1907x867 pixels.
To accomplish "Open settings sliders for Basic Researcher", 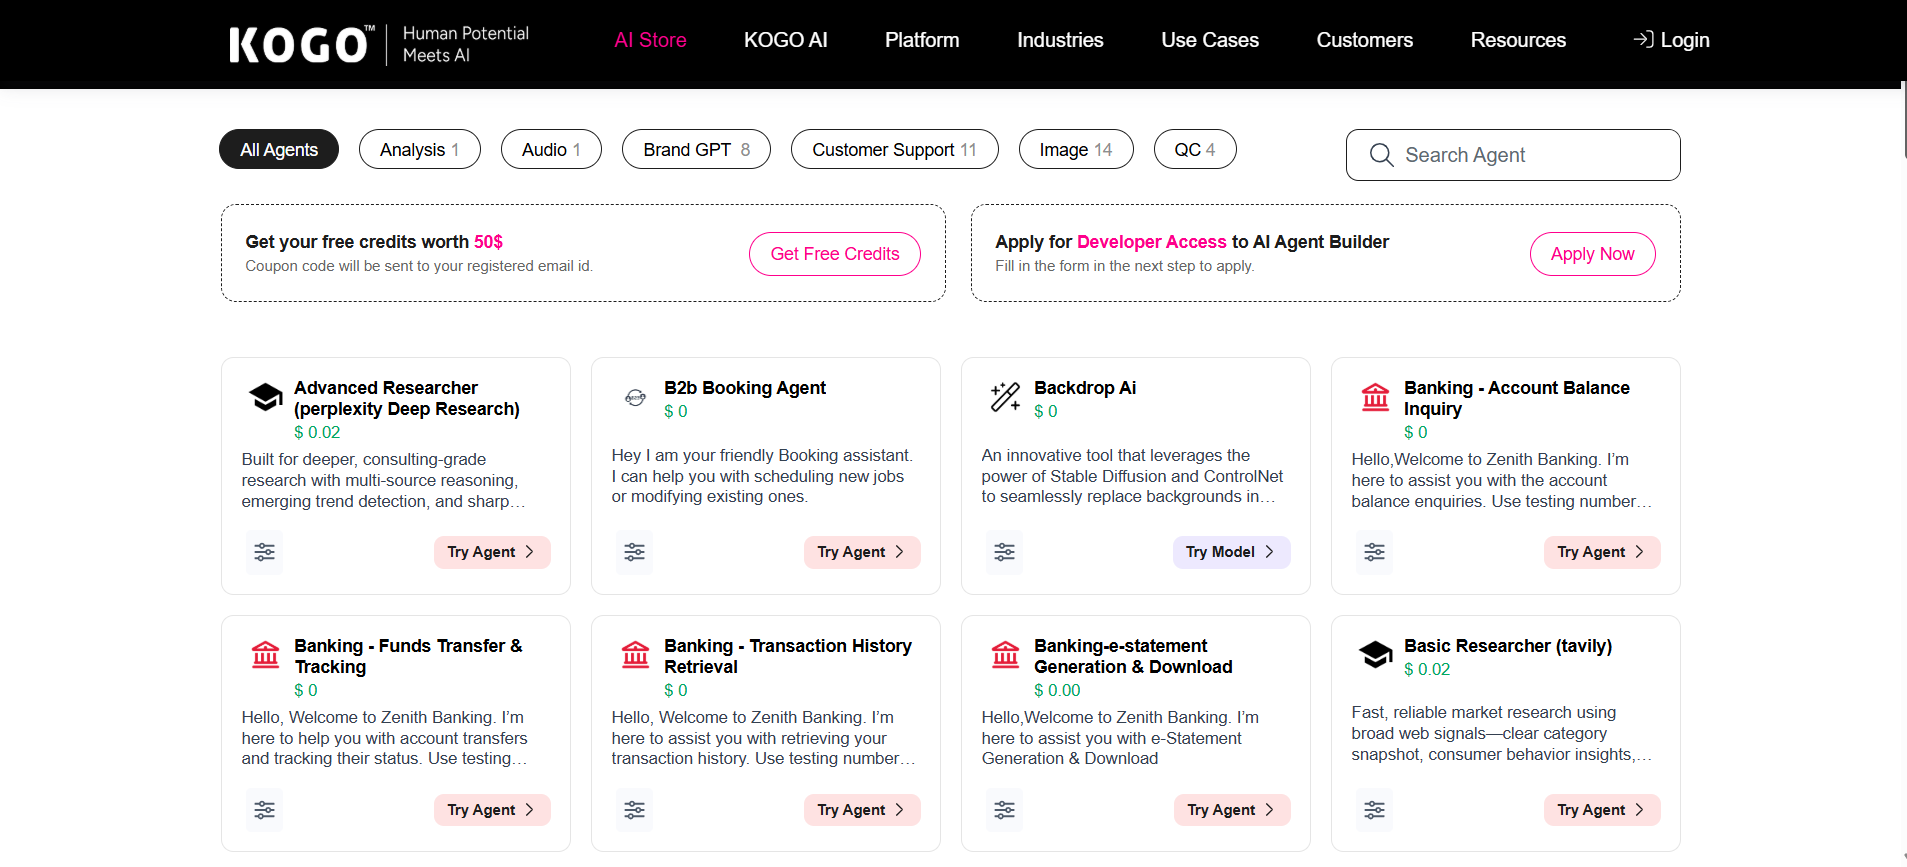I will point(1374,810).
